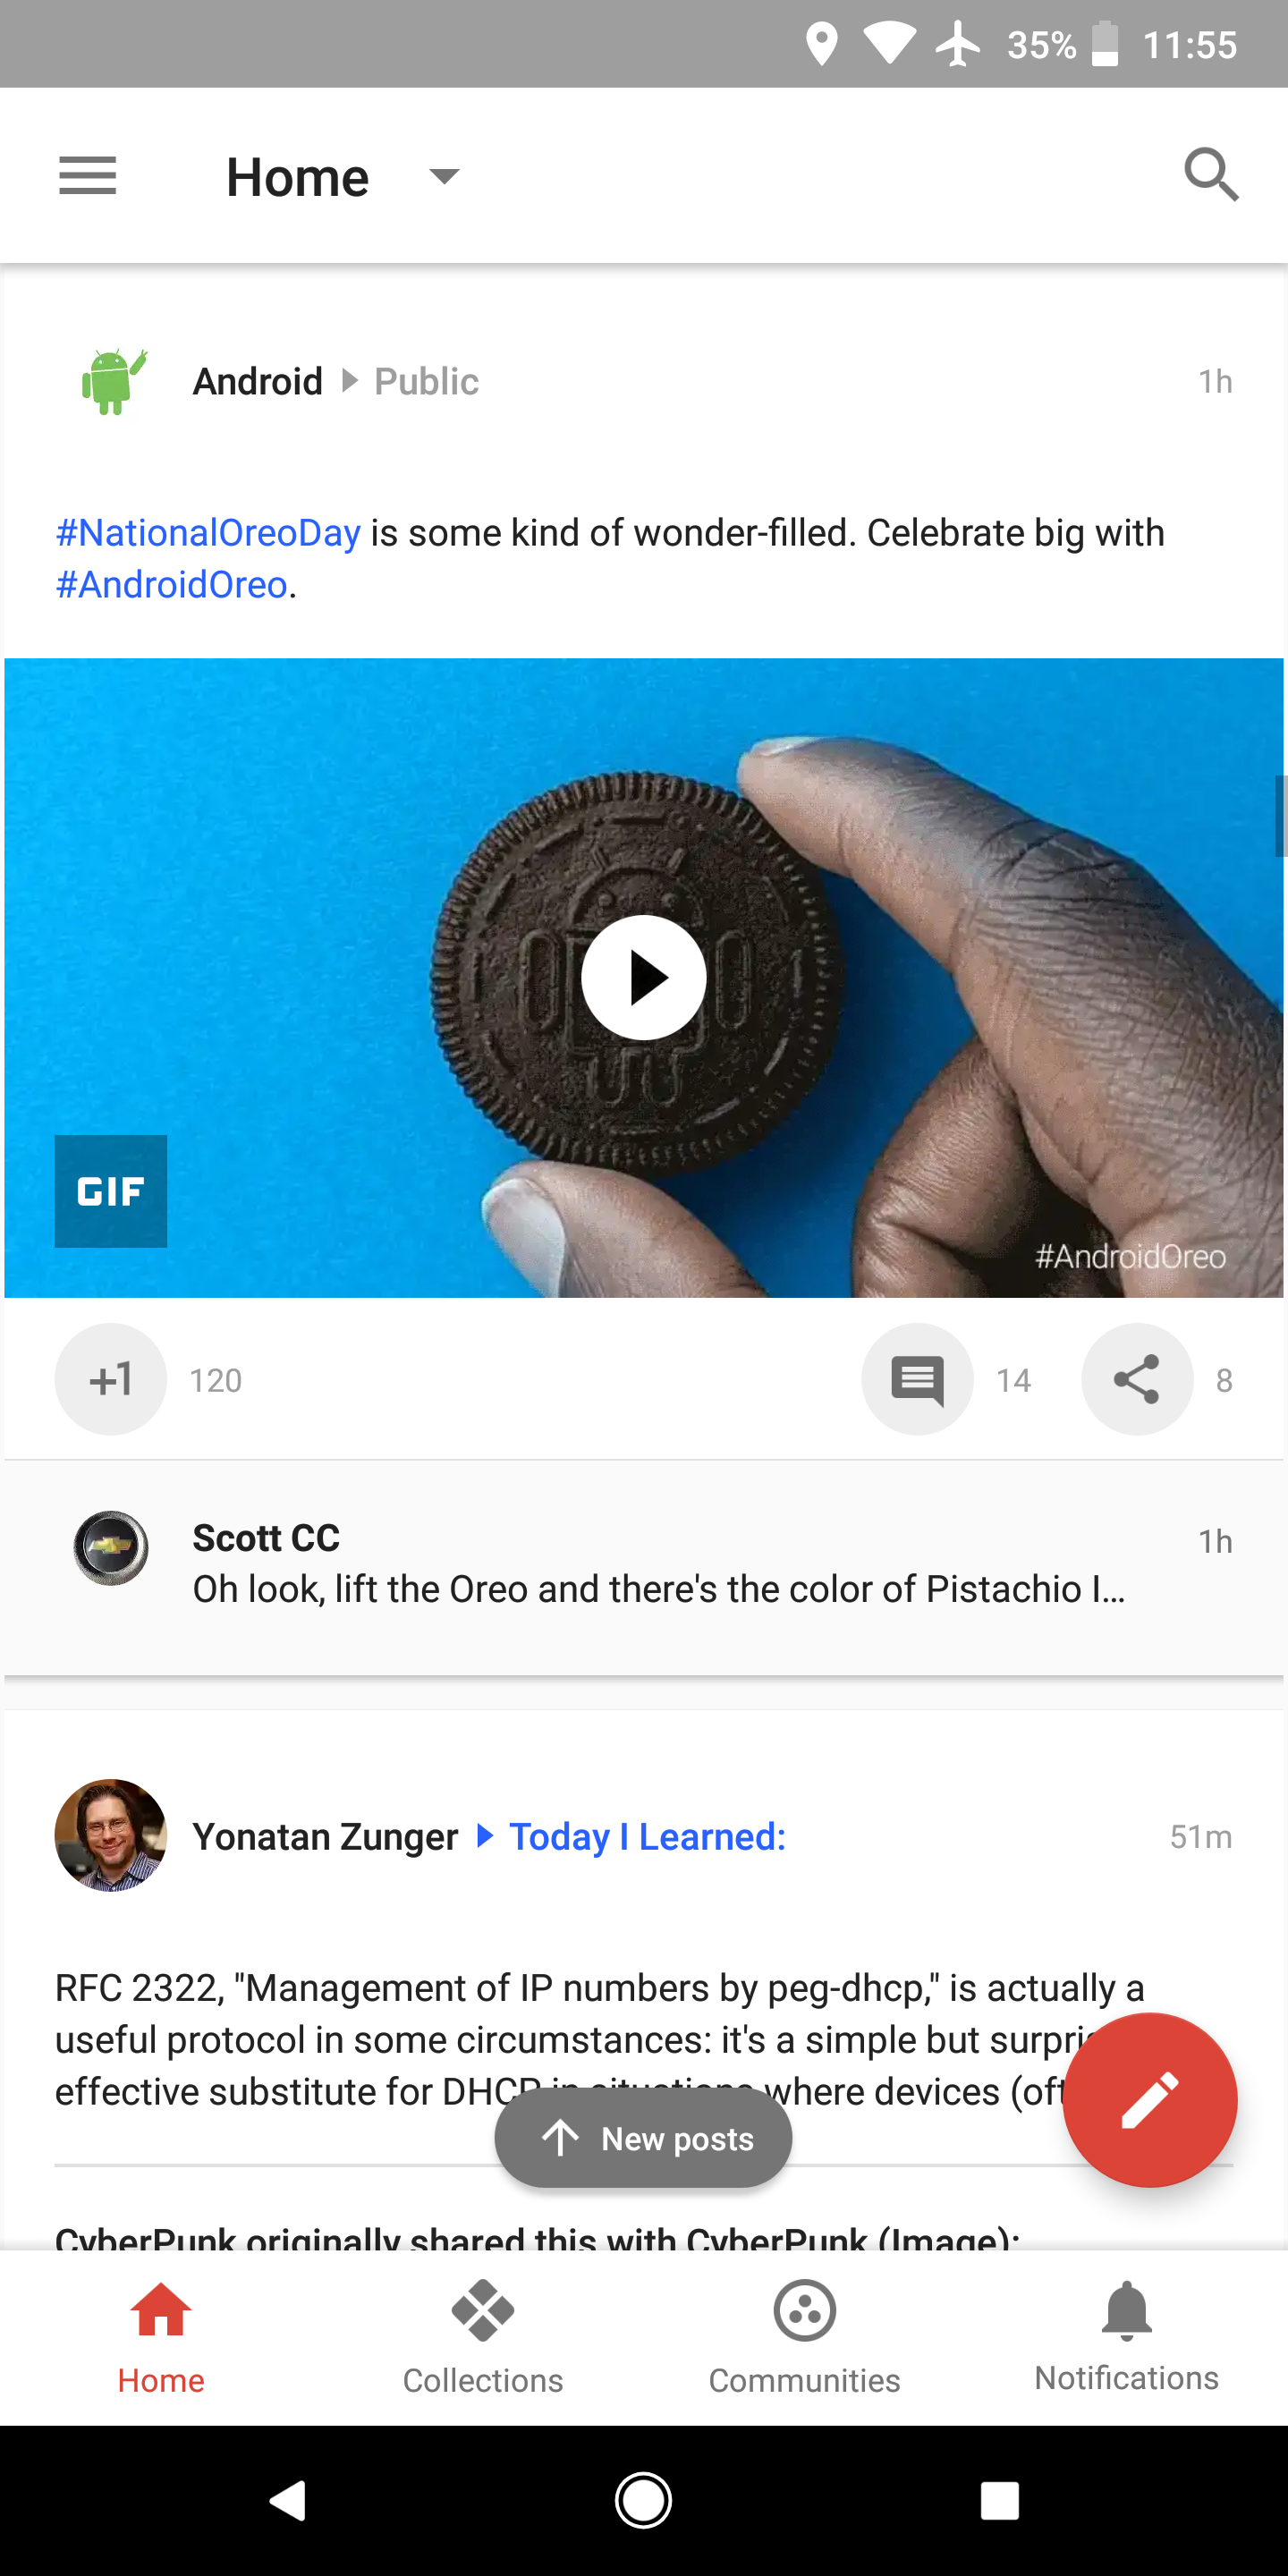Expand the Public audience indicator

point(425,381)
